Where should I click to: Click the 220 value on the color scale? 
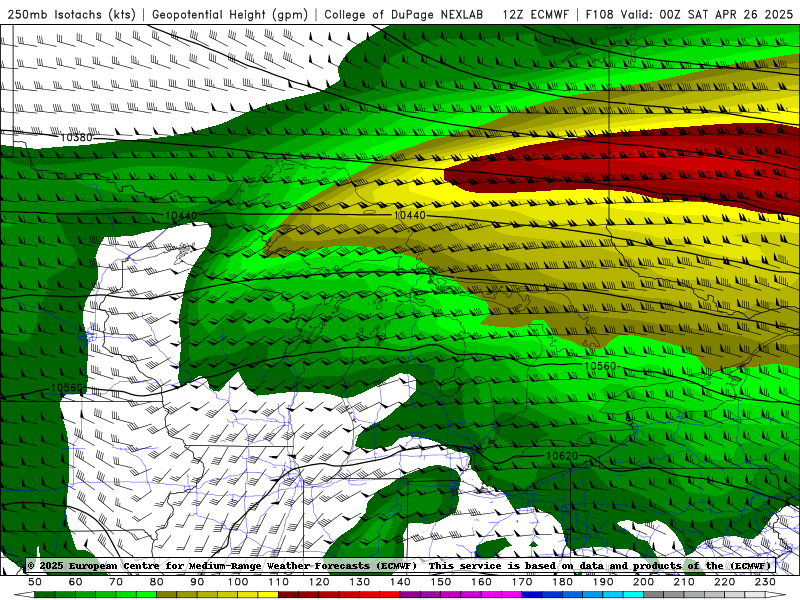(725, 582)
